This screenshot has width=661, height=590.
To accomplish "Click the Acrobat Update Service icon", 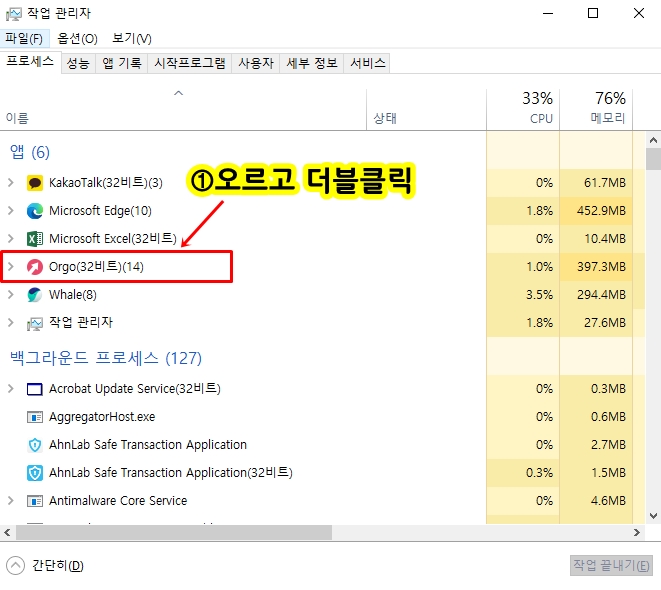I will (x=35, y=389).
